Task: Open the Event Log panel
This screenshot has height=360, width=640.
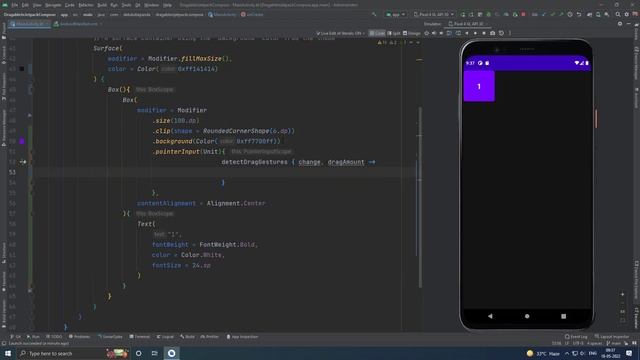Action: (576, 337)
